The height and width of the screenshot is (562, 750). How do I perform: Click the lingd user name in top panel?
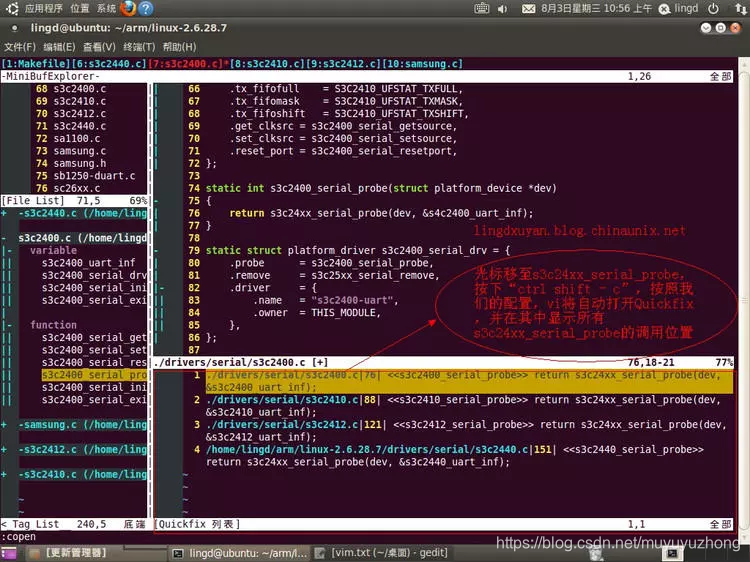pos(686,9)
